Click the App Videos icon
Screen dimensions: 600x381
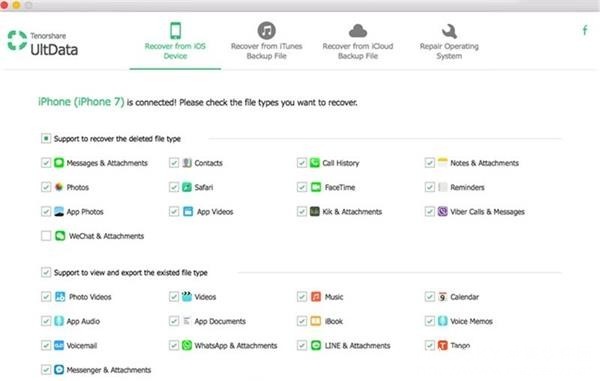(188, 212)
